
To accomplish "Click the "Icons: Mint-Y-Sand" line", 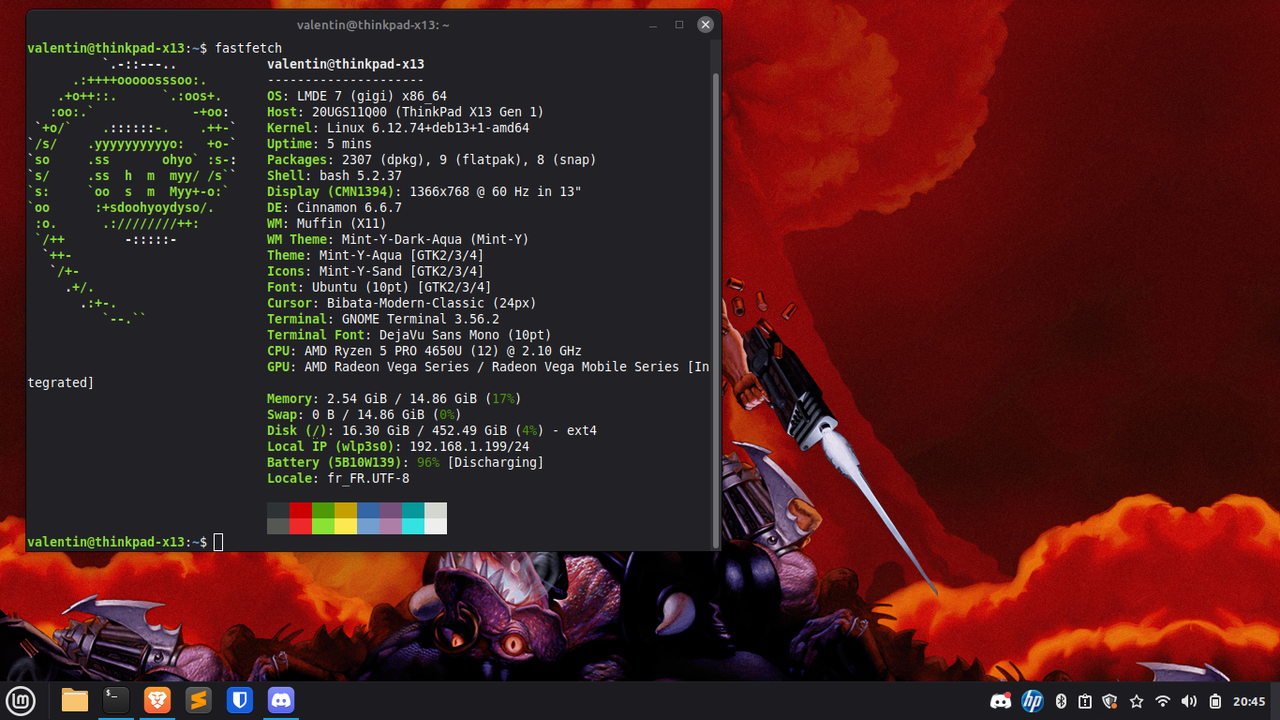I will pos(375,272).
